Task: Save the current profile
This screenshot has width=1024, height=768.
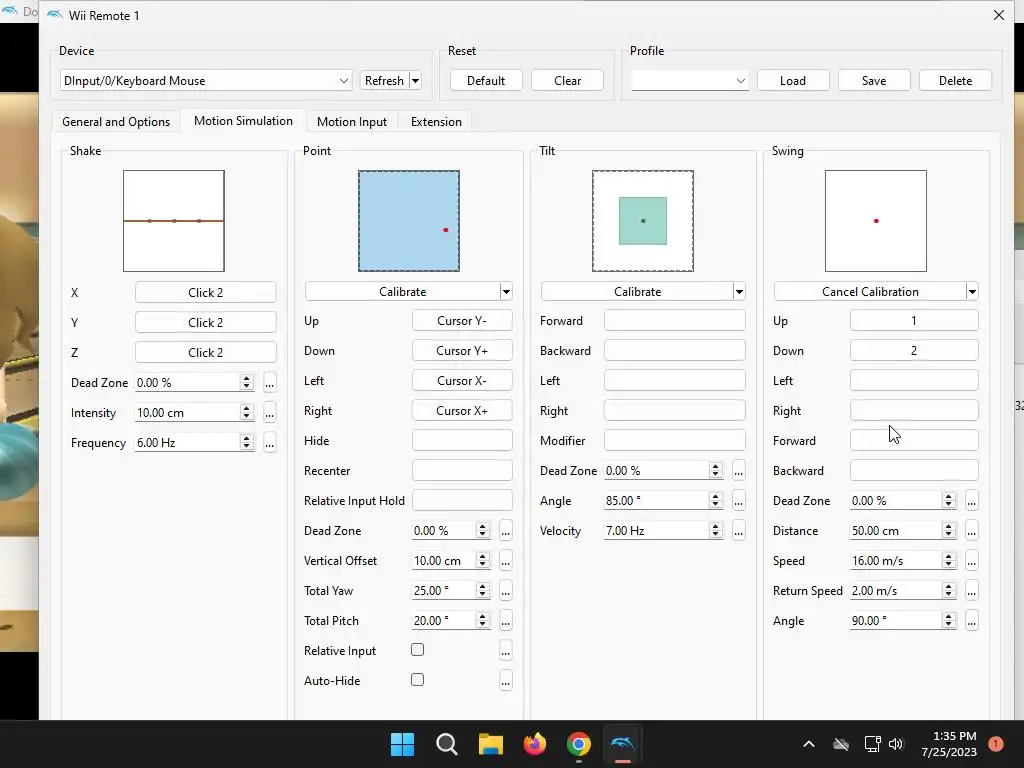Action: [874, 80]
